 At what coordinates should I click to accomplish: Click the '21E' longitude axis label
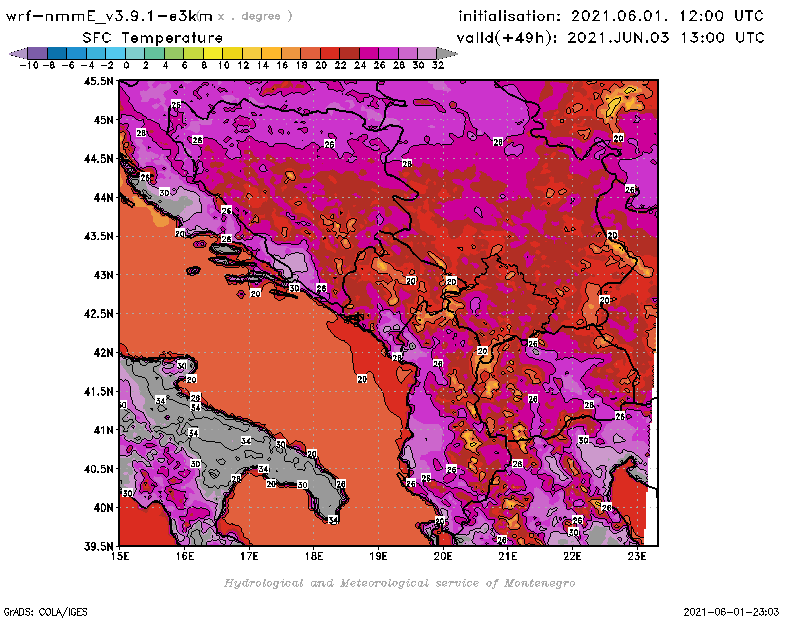tap(508, 556)
